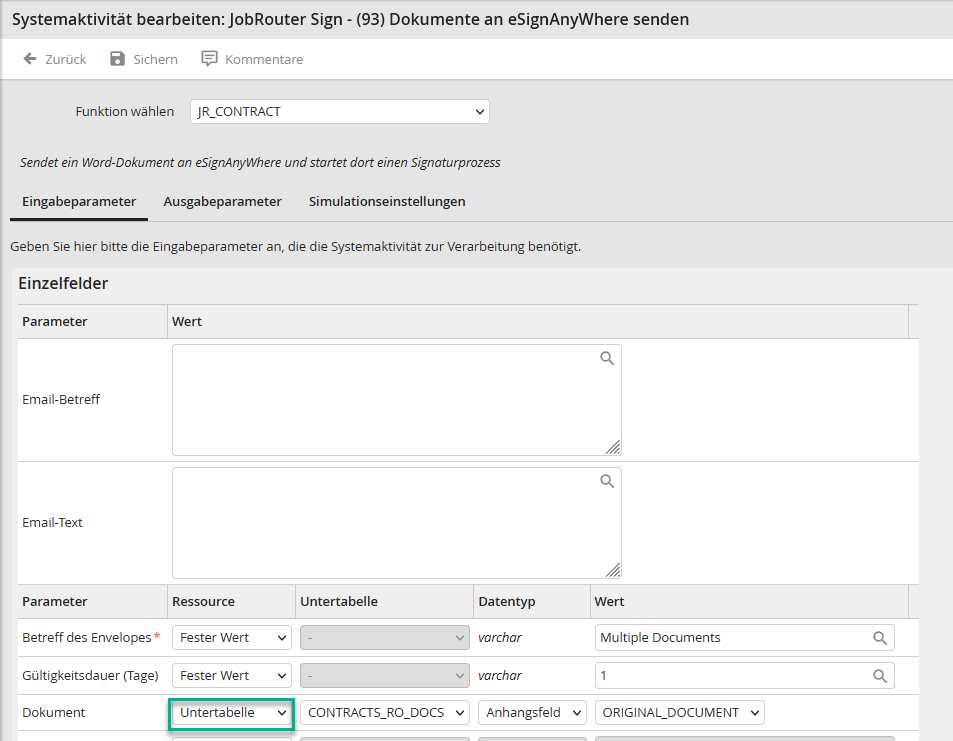Switch to the Simulationseinstellungen tab
The height and width of the screenshot is (741, 953).
click(x=387, y=201)
